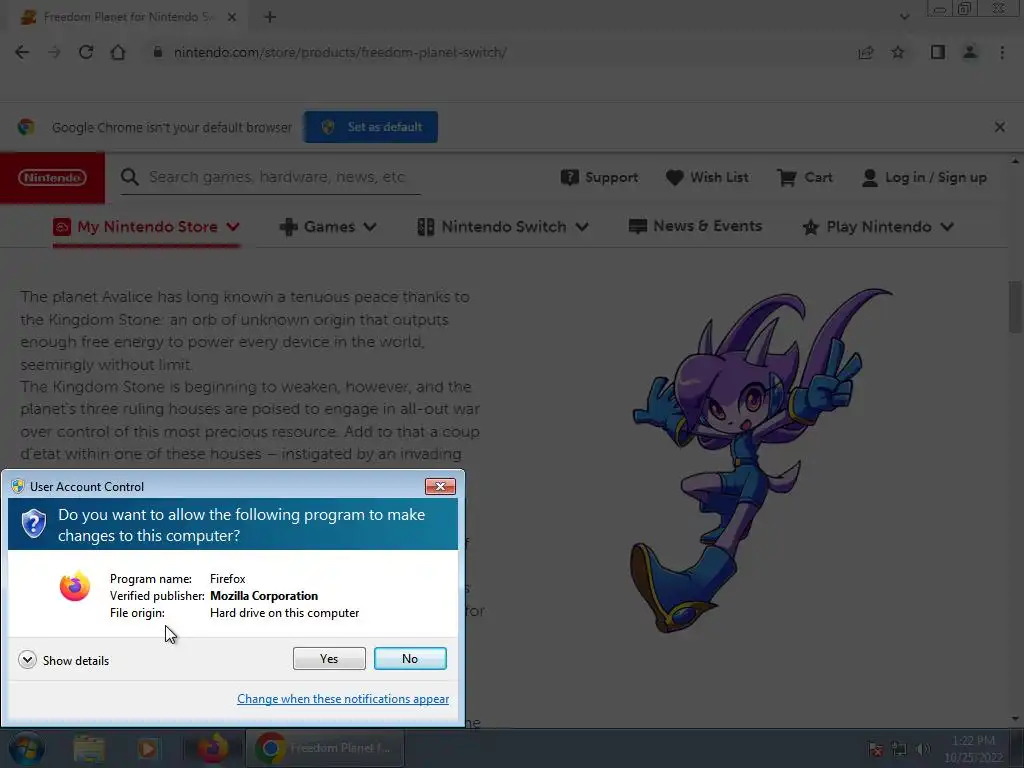Open Change when these notifications appear link

click(x=343, y=699)
